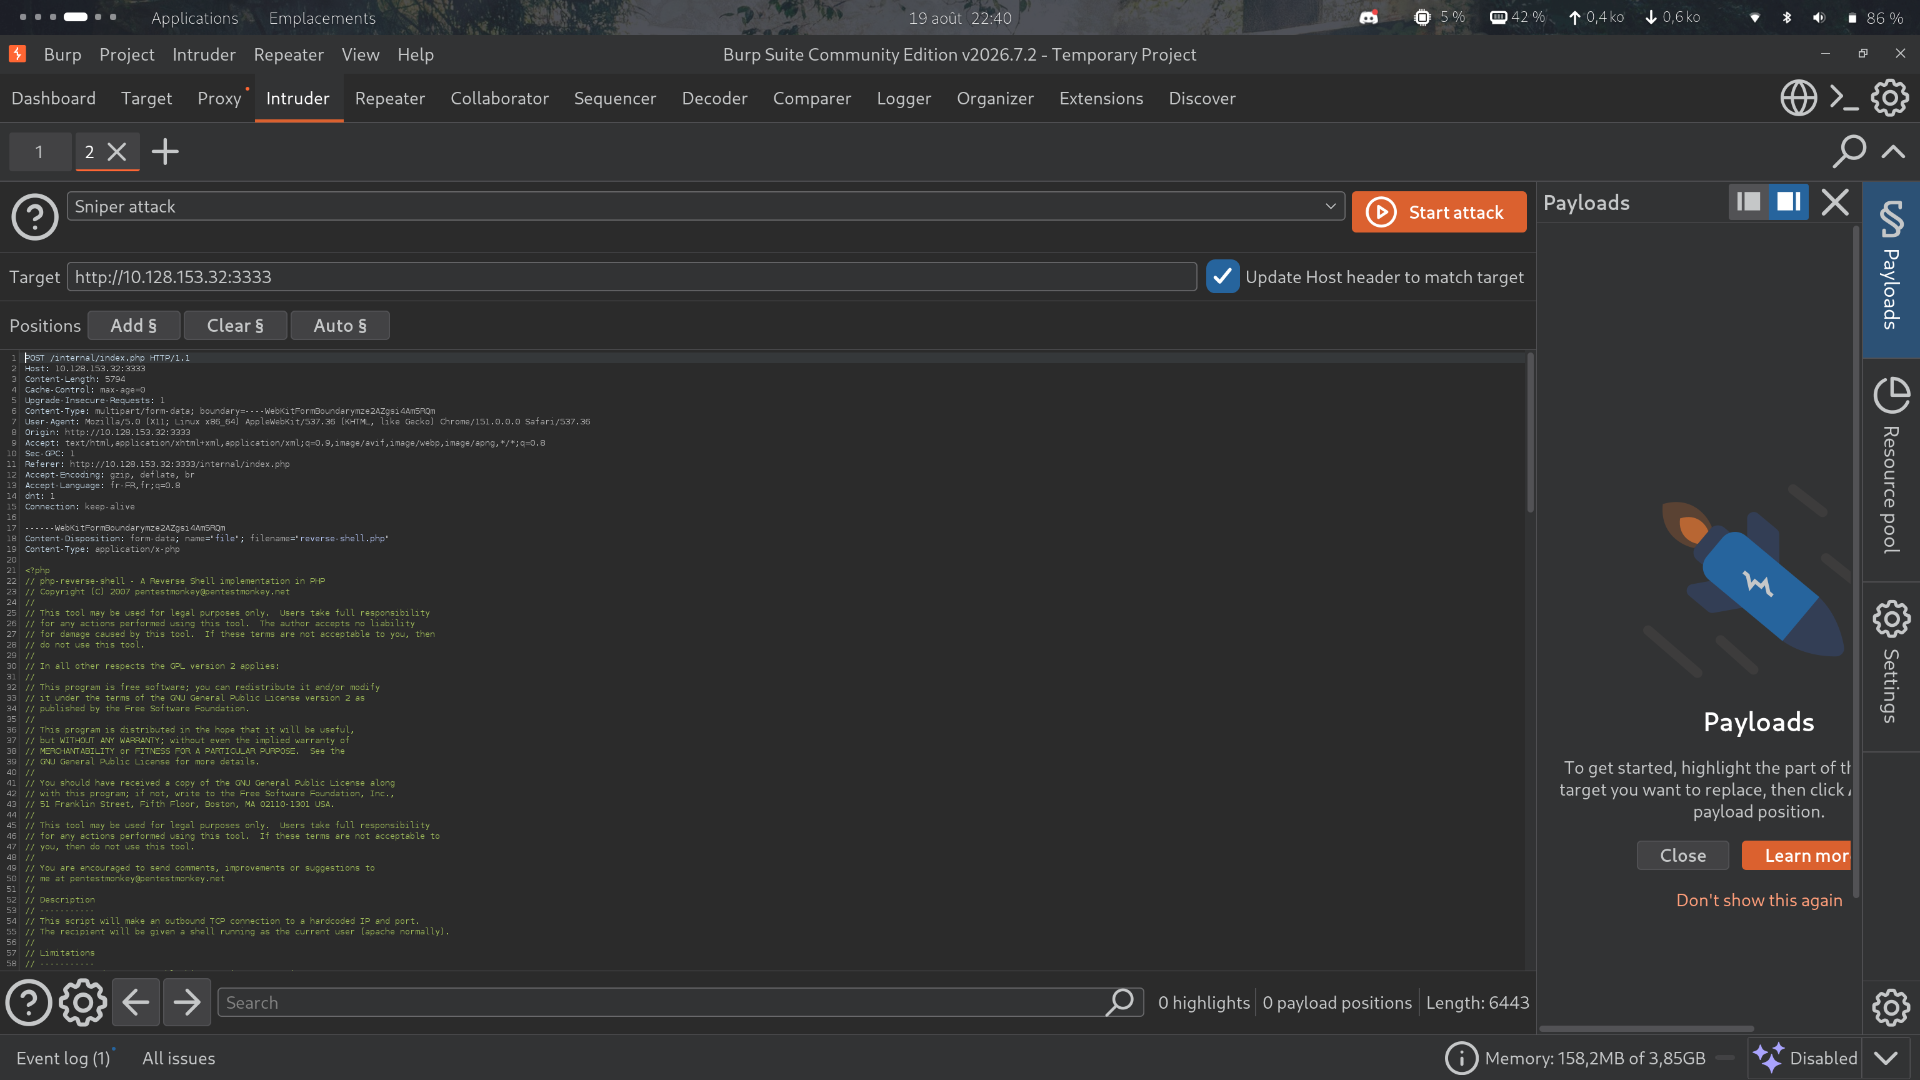Open the Burp browser globe icon

point(1798,98)
